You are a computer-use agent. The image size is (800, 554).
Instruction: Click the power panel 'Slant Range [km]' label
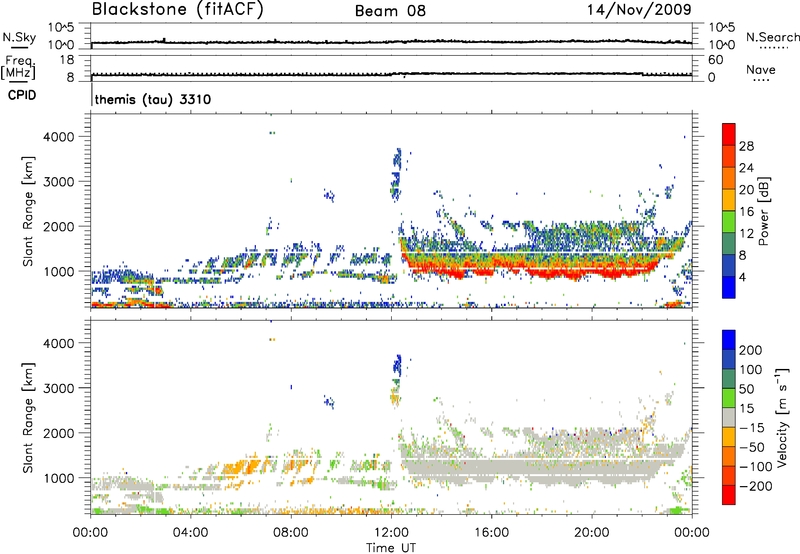[x=28, y=211]
